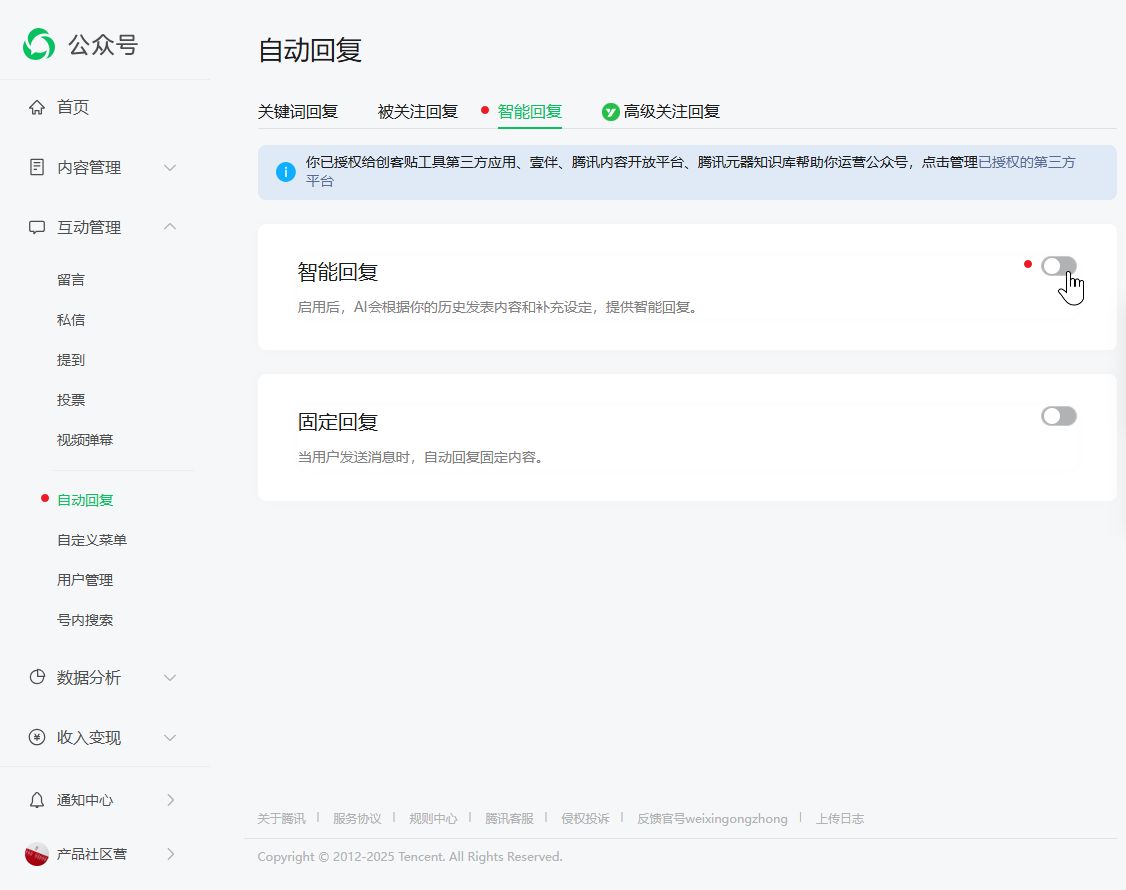The height and width of the screenshot is (890, 1126).
Task: Click the 内容管理 document icon
Action: point(37,168)
